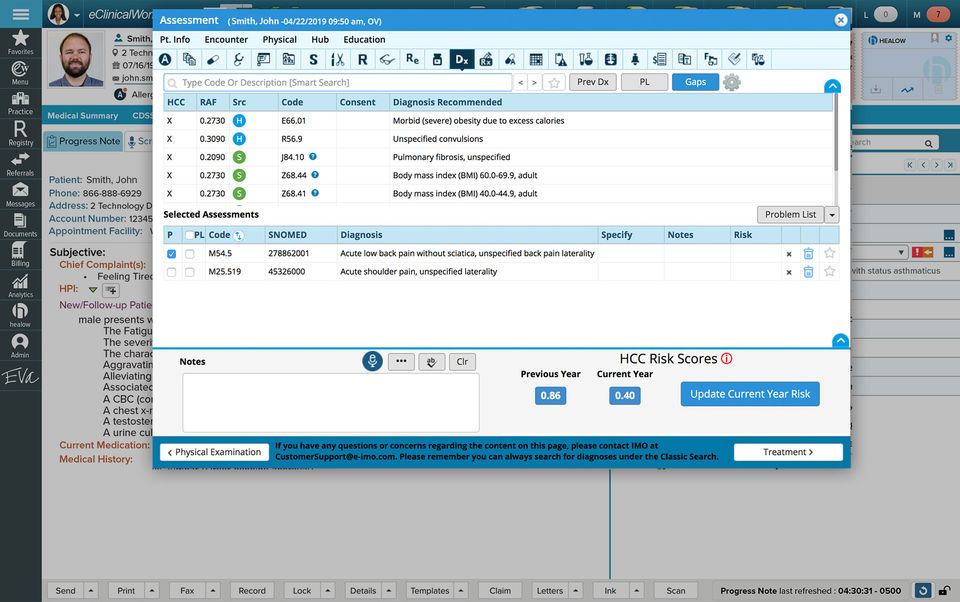This screenshot has width=960, height=602.
Task: Click previous year score 0.86
Action: point(550,396)
